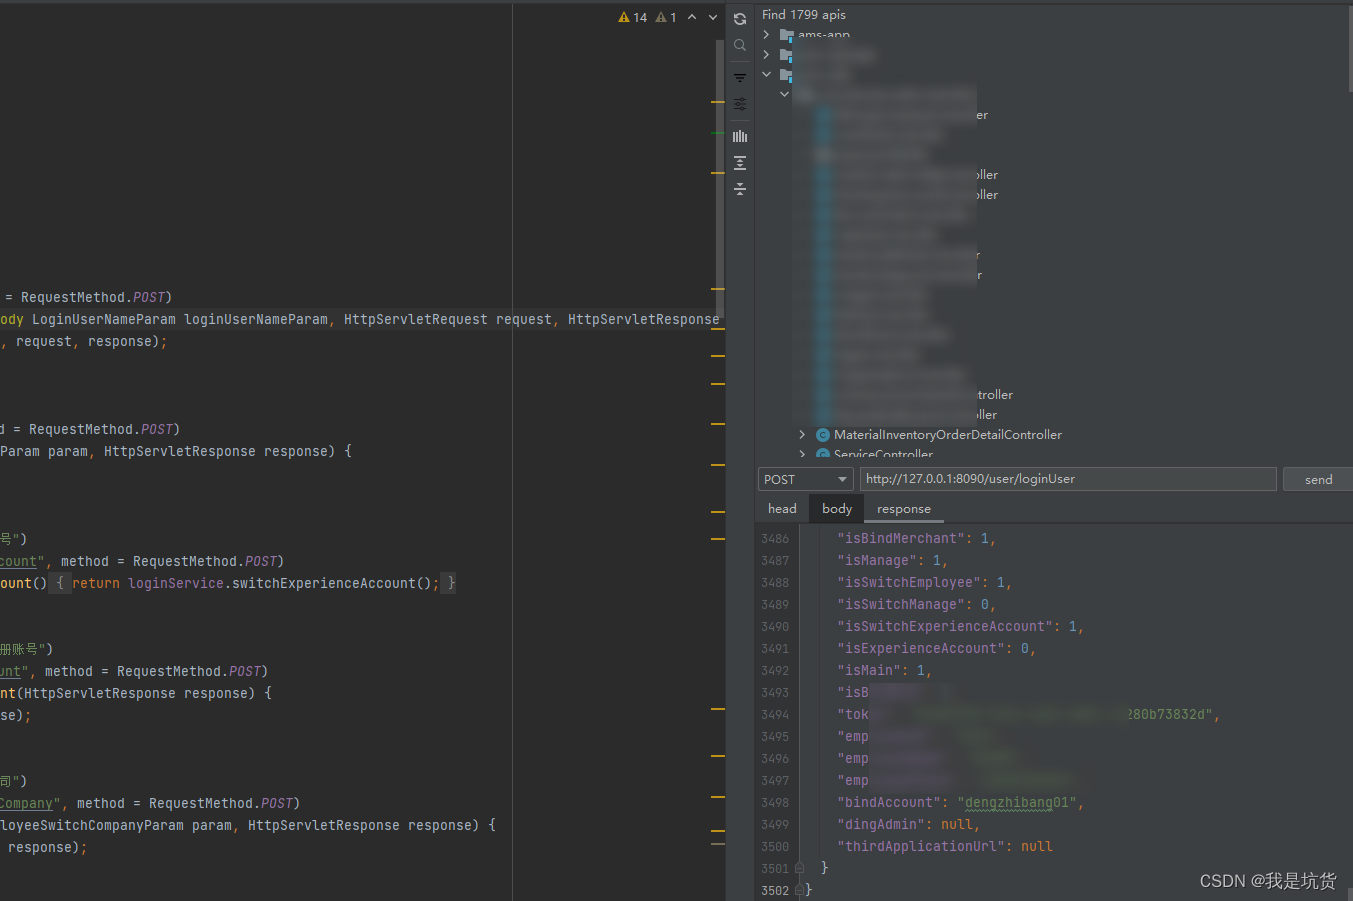Click the "isSwitchExperienceAccount" key in the response

coord(944,627)
